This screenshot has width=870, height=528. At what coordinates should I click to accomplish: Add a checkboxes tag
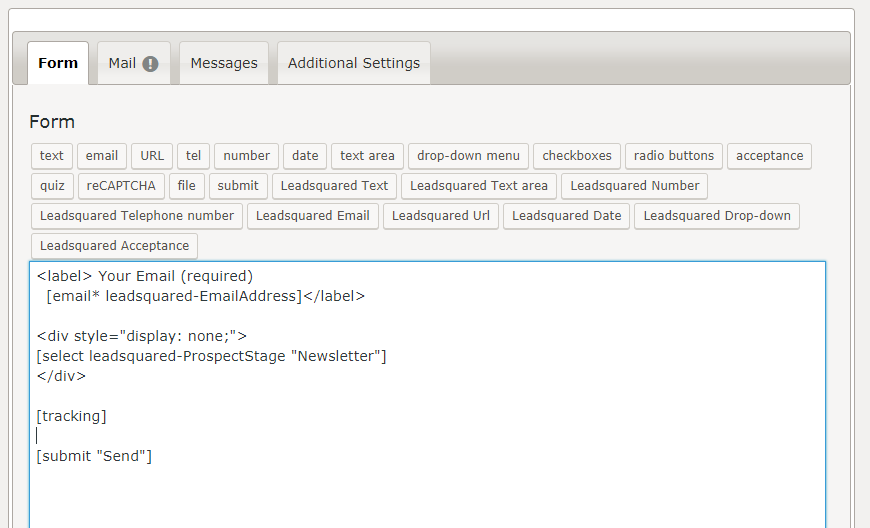pos(577,156)
